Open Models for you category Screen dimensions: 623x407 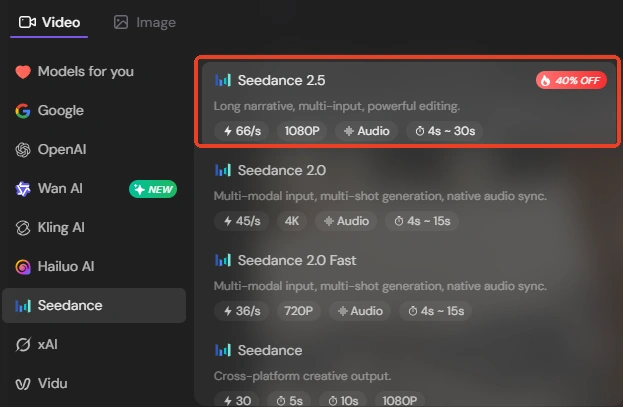(94, 72)
